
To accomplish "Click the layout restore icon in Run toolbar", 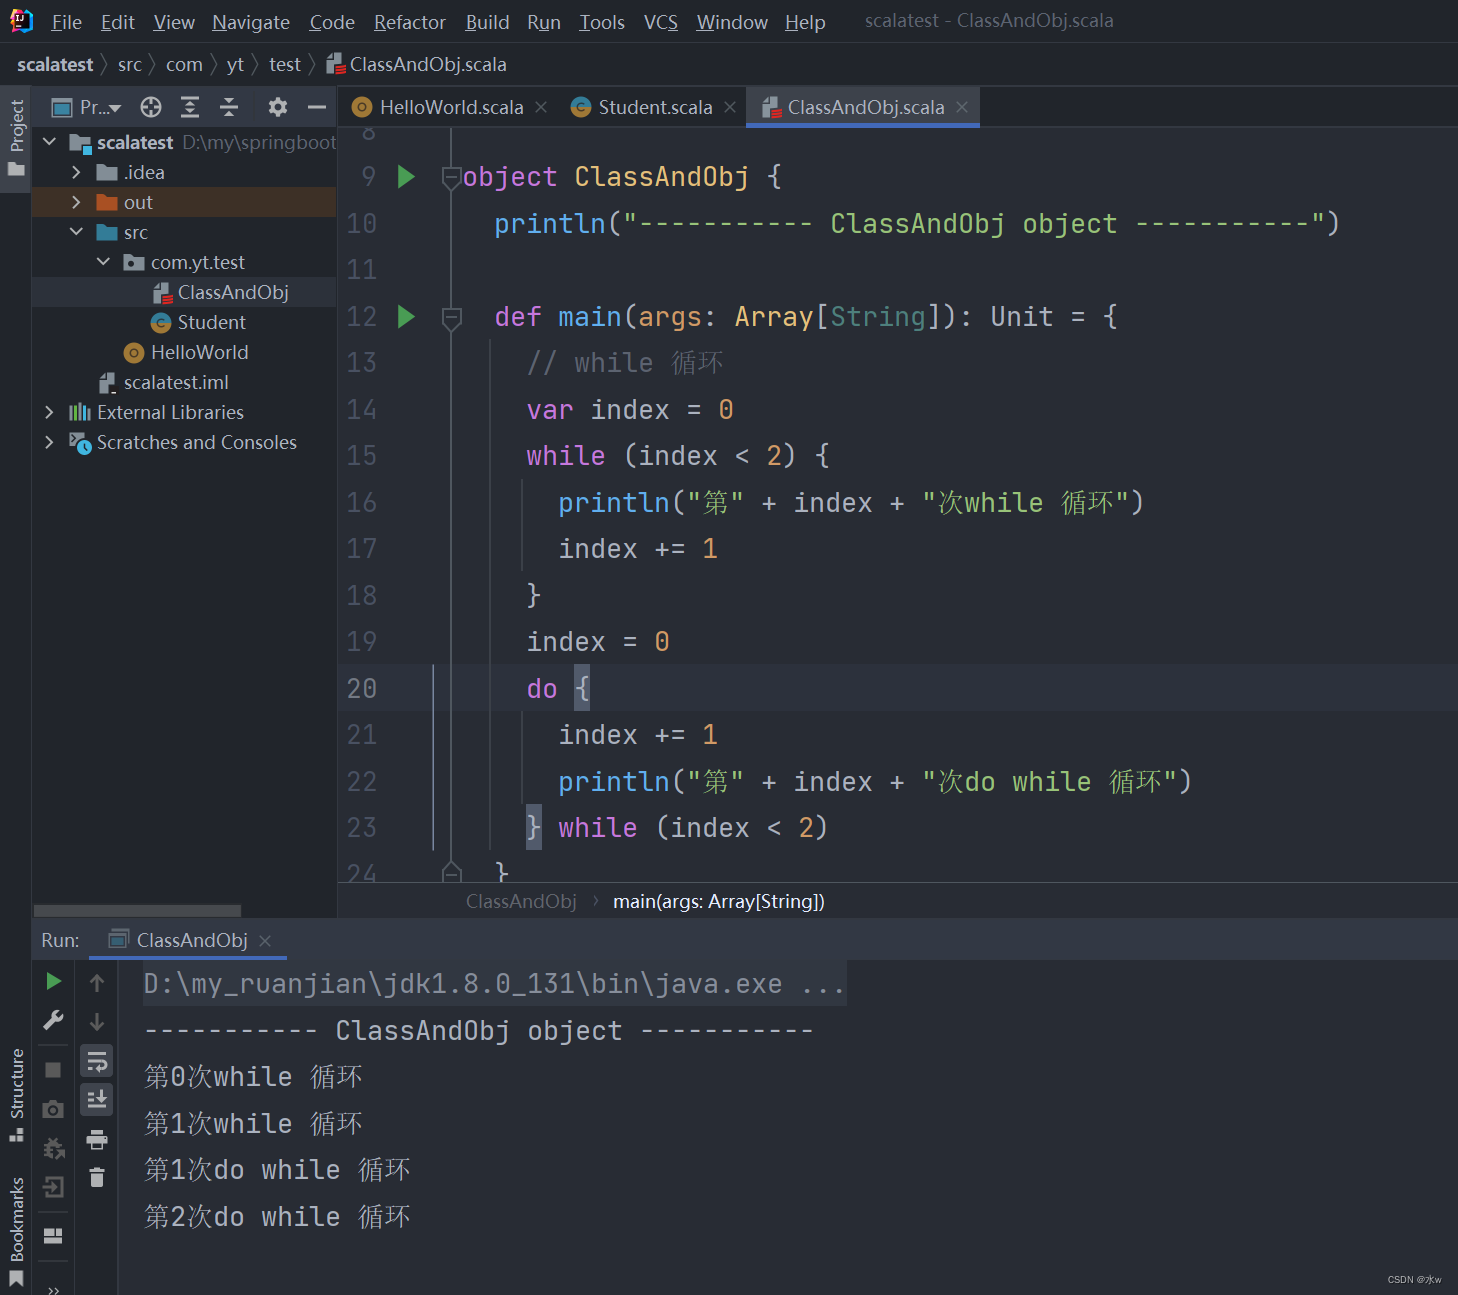I will pos(53,1236).
